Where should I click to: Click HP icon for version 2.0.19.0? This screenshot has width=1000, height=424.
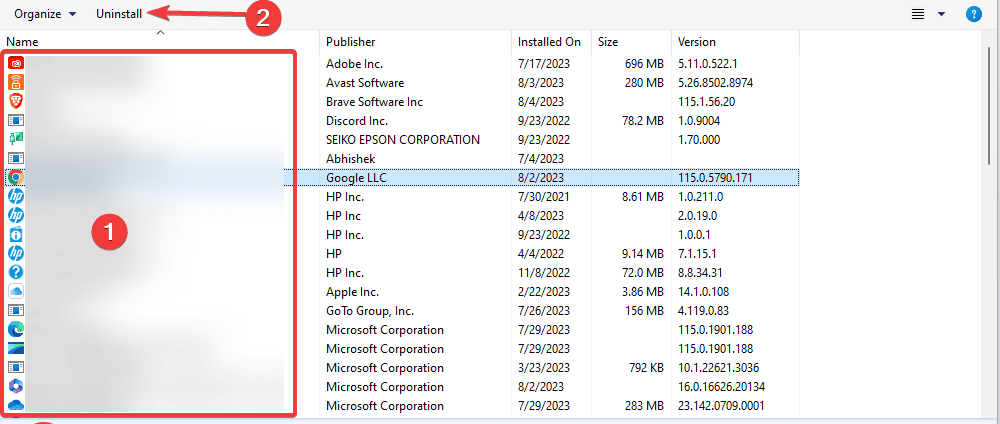point(16,216)
